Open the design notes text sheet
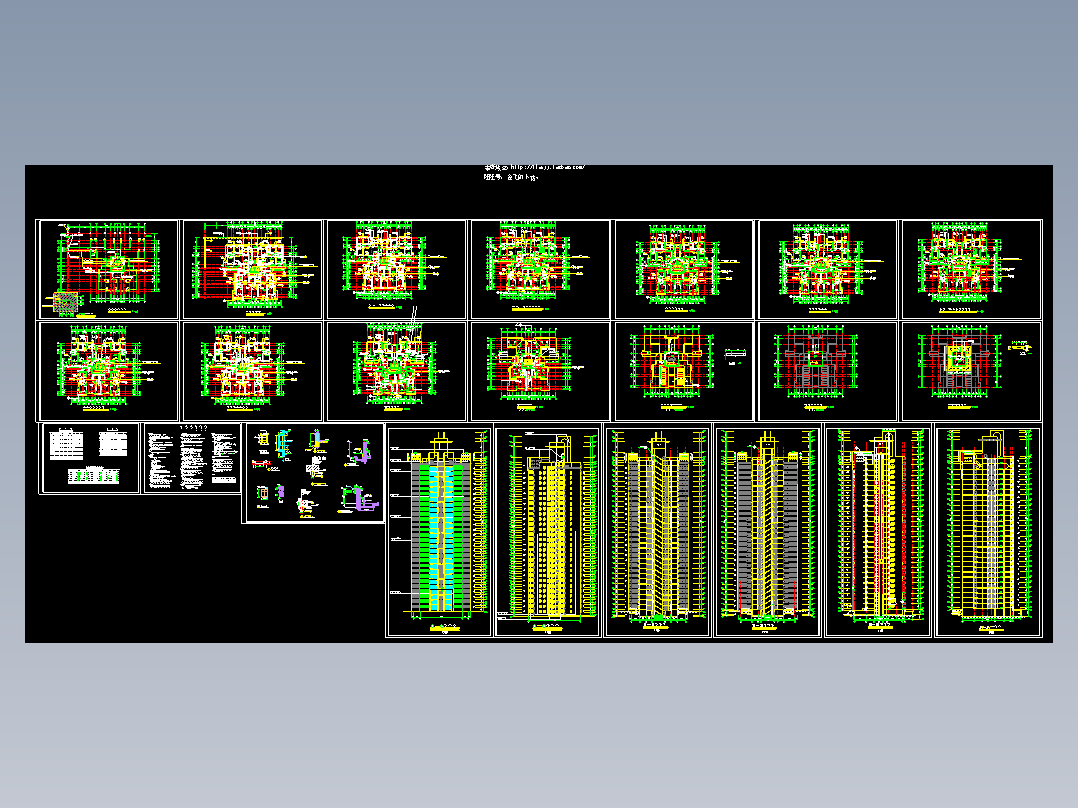Viewport: 1078px width, 808px height. point(192,458)
